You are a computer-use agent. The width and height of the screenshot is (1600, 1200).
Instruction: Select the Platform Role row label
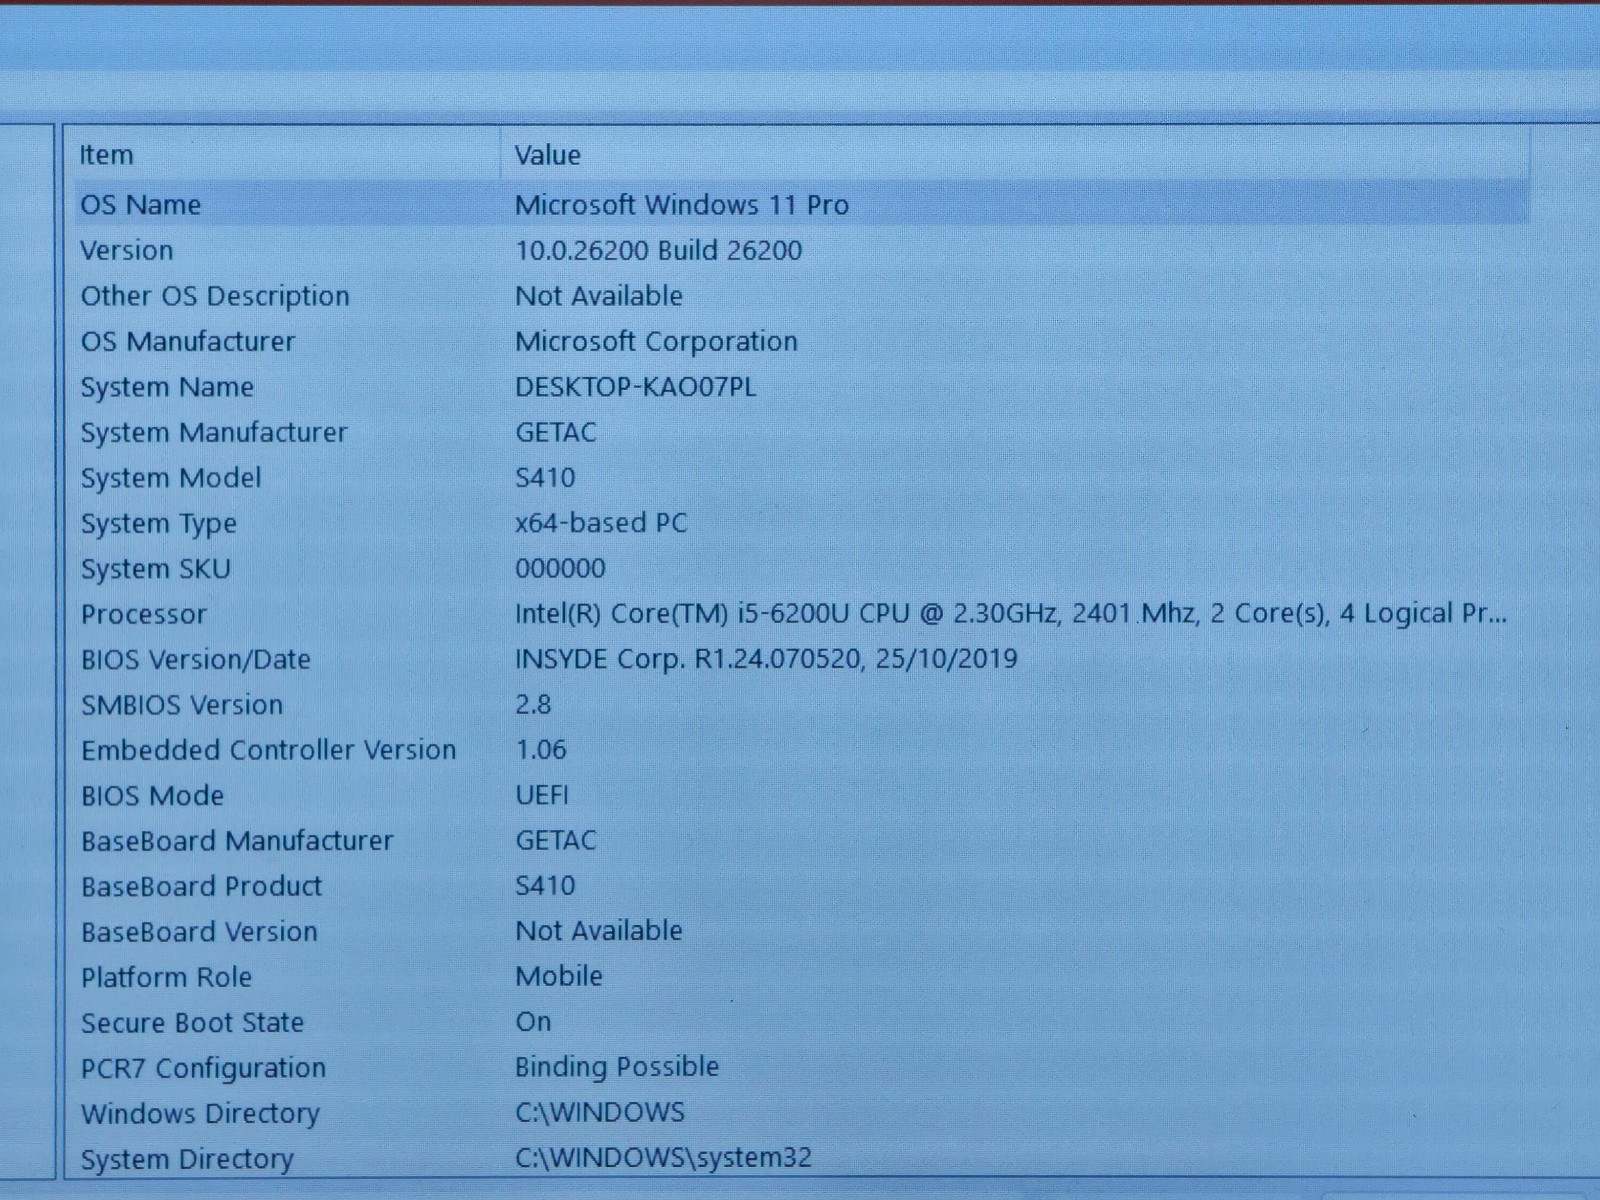pyautogui.click(x=166, y=978)
